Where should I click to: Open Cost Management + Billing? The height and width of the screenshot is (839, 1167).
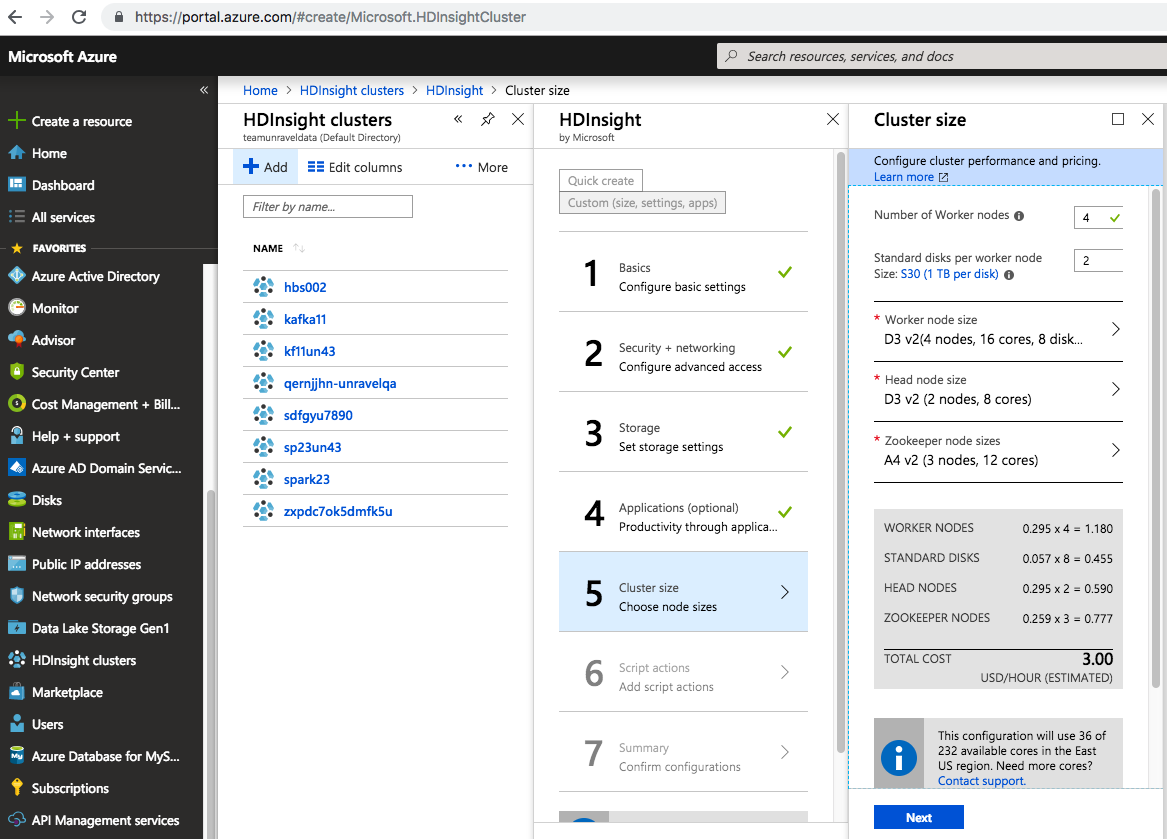pyautogui.click(x=106, y=404)
